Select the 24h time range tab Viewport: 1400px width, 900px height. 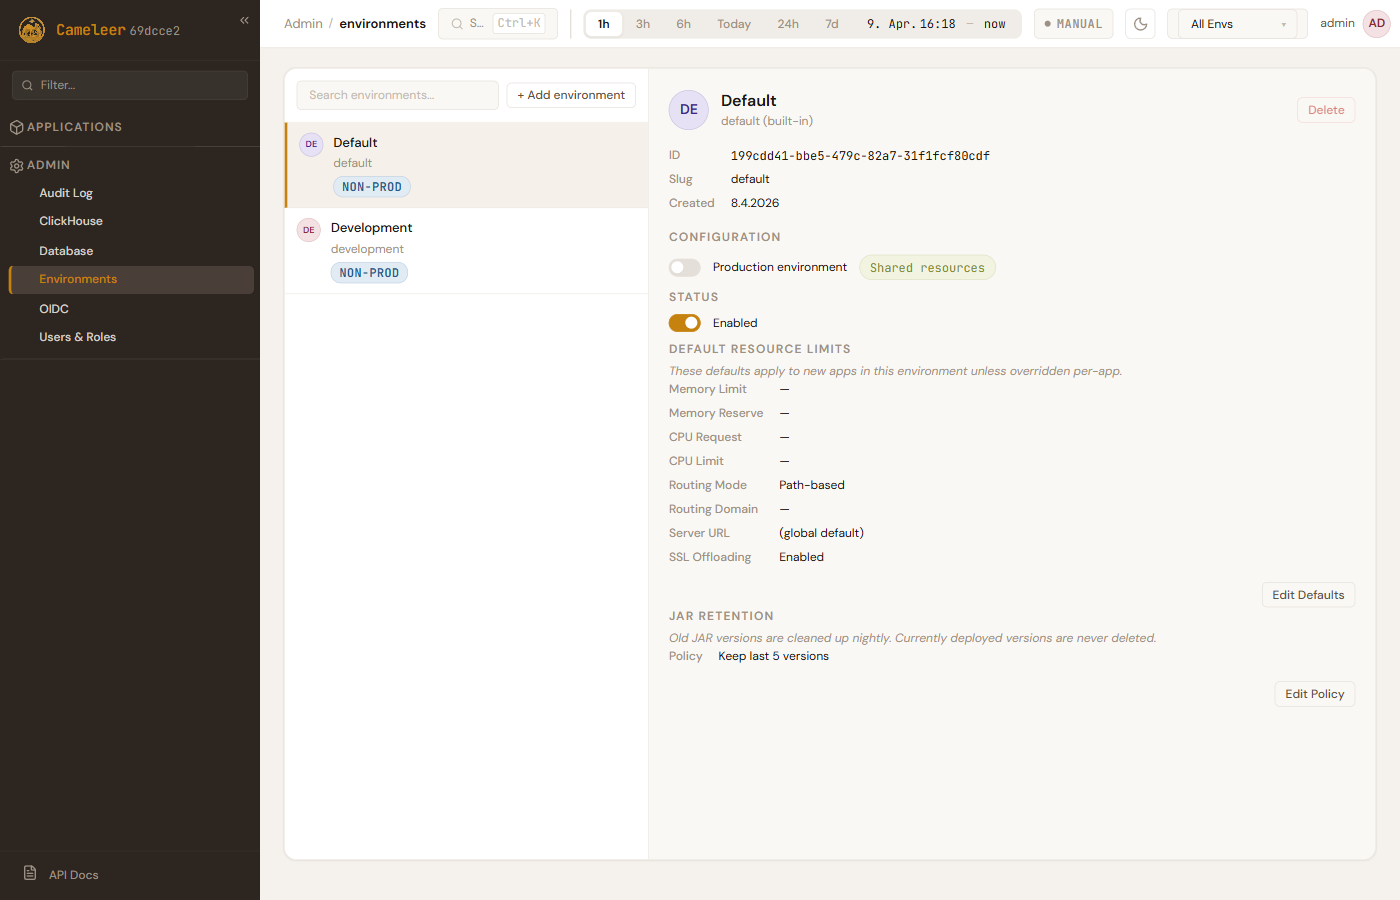click(788, 24)
